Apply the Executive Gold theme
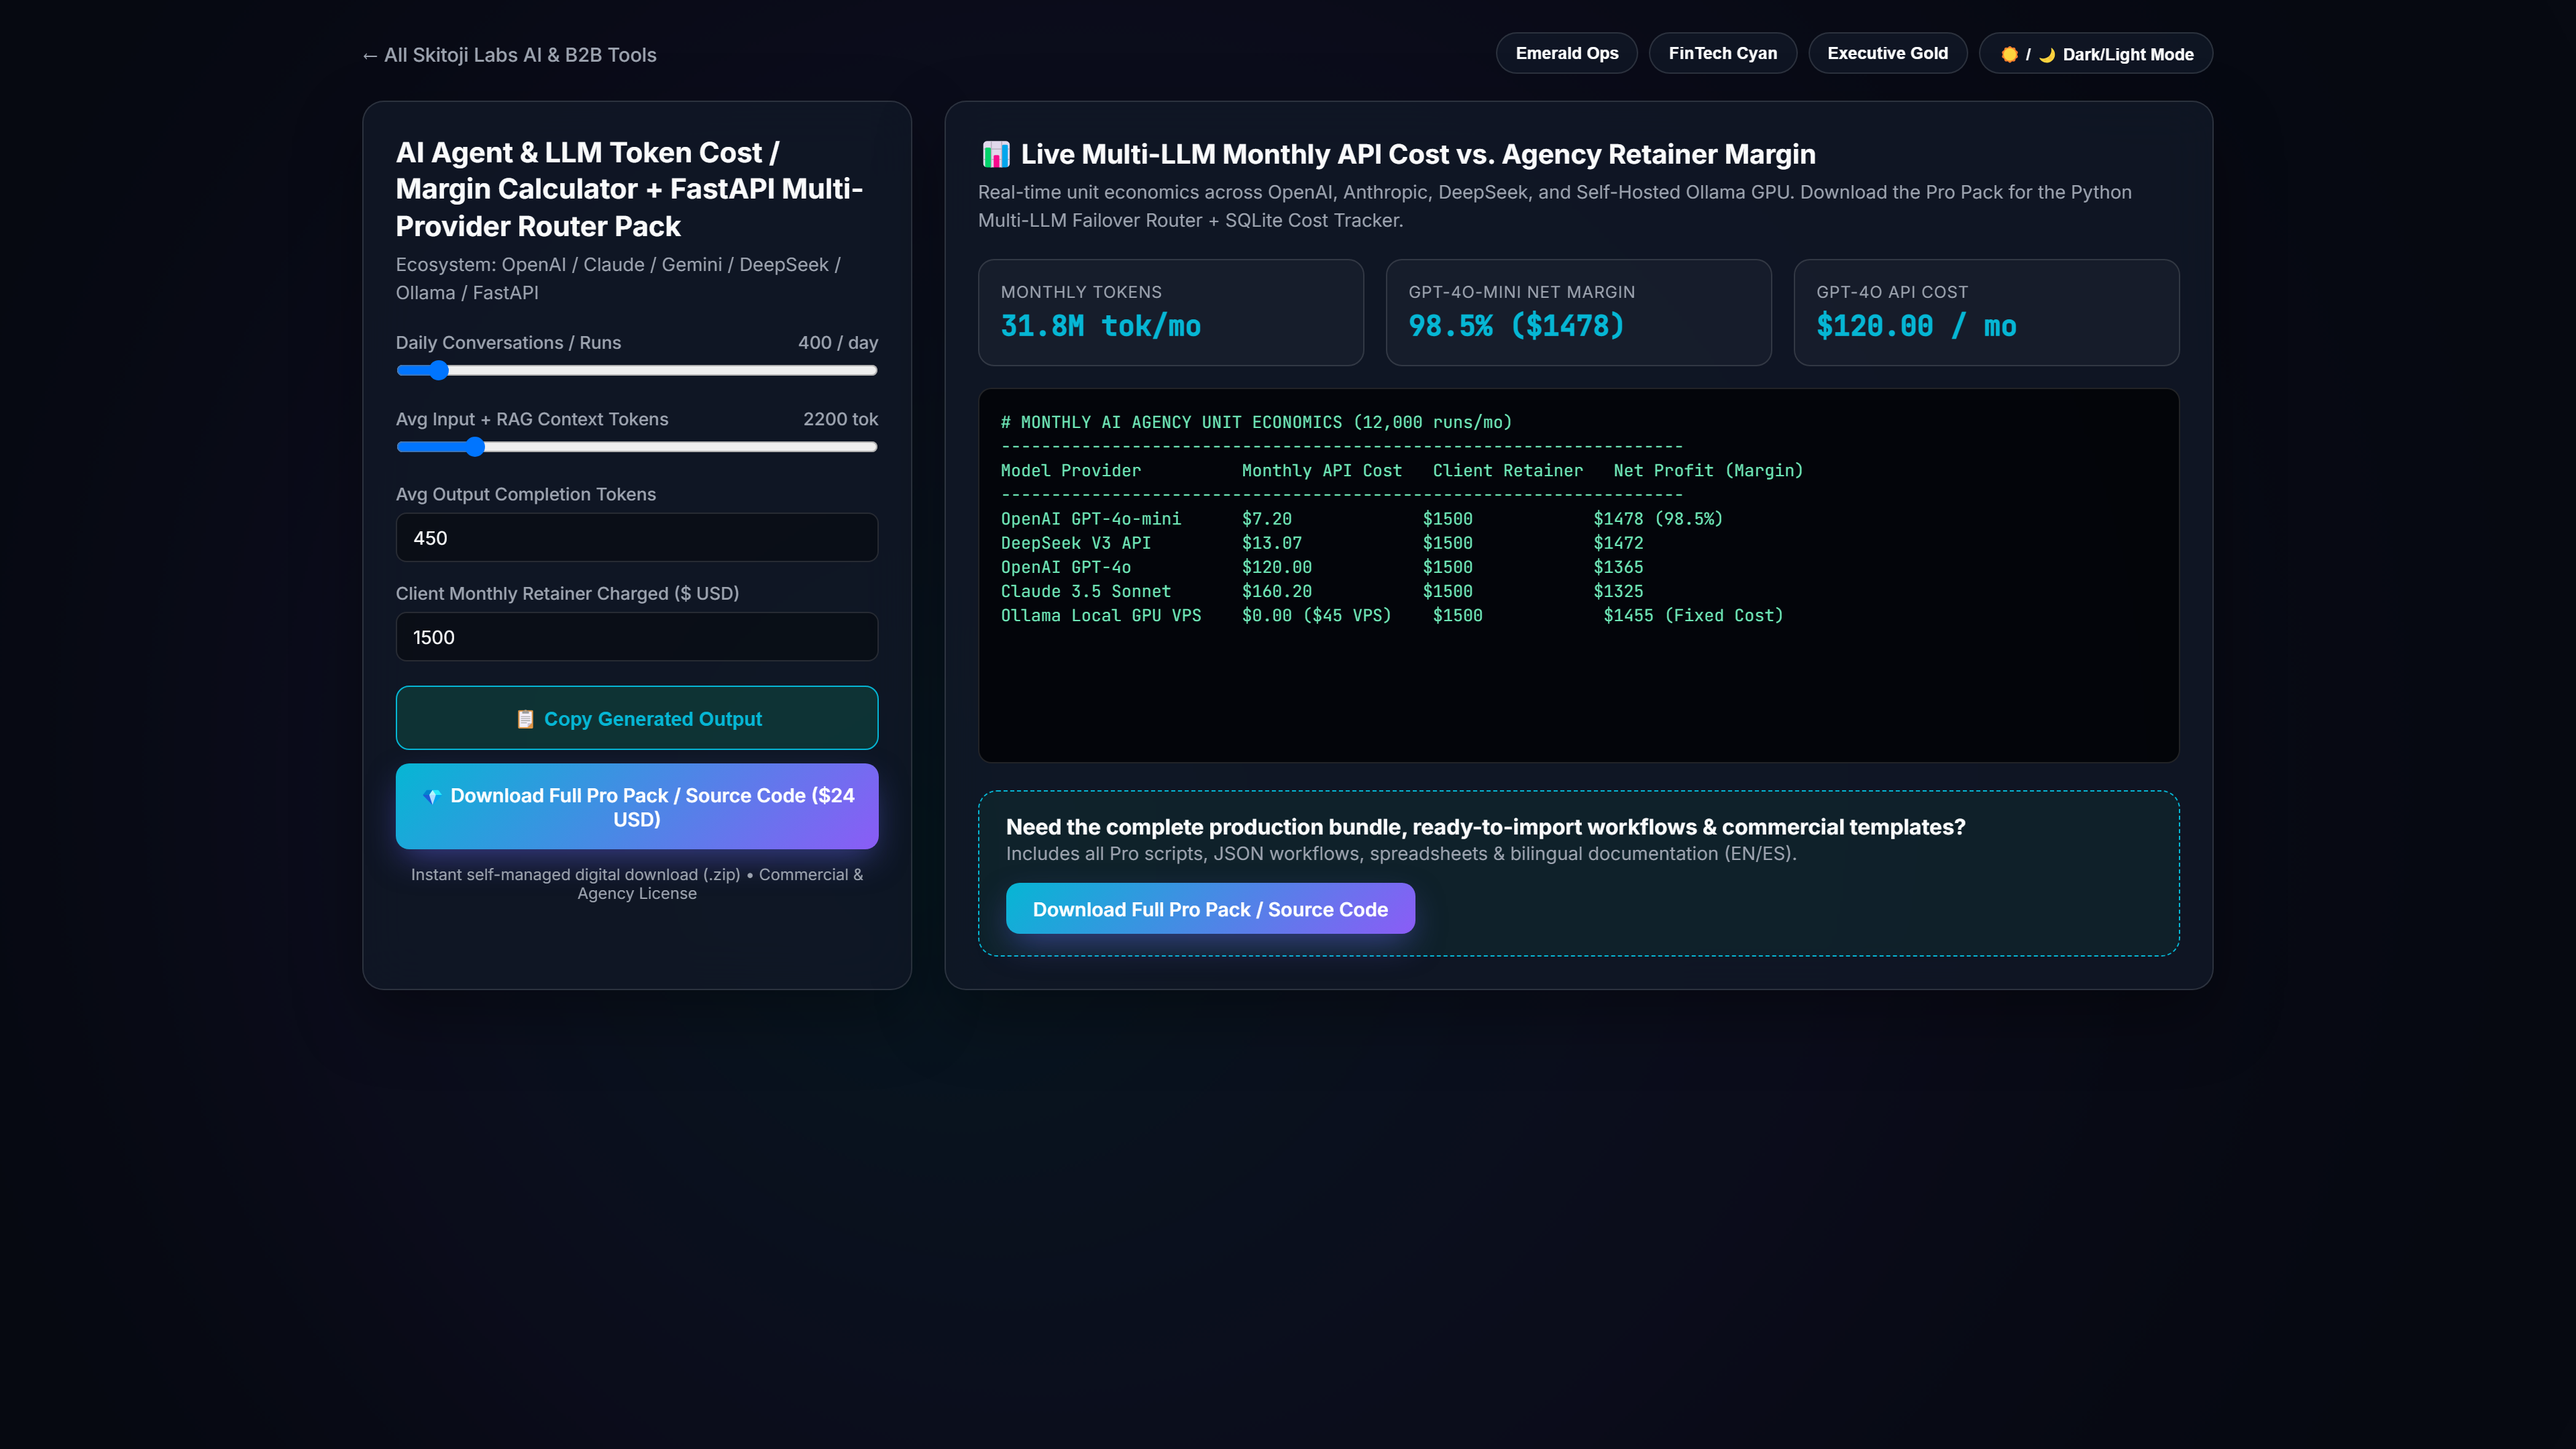 pyautogui.click(x=1887, y=53)
